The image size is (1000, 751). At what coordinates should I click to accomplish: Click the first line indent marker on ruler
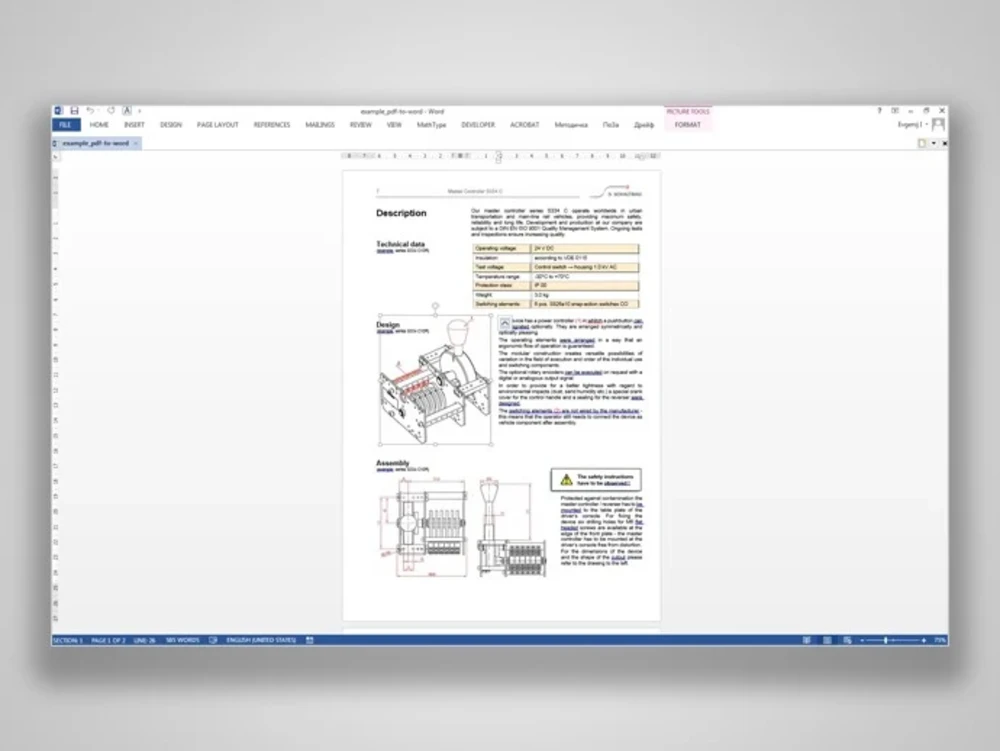click(x=499, y=154)
